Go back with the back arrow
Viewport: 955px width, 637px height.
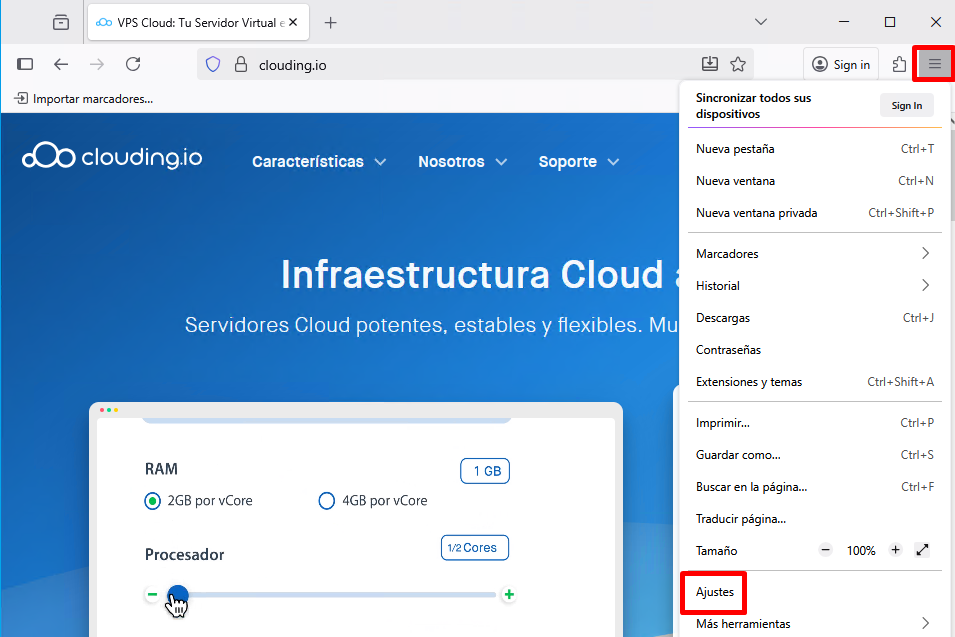point(61,64)
